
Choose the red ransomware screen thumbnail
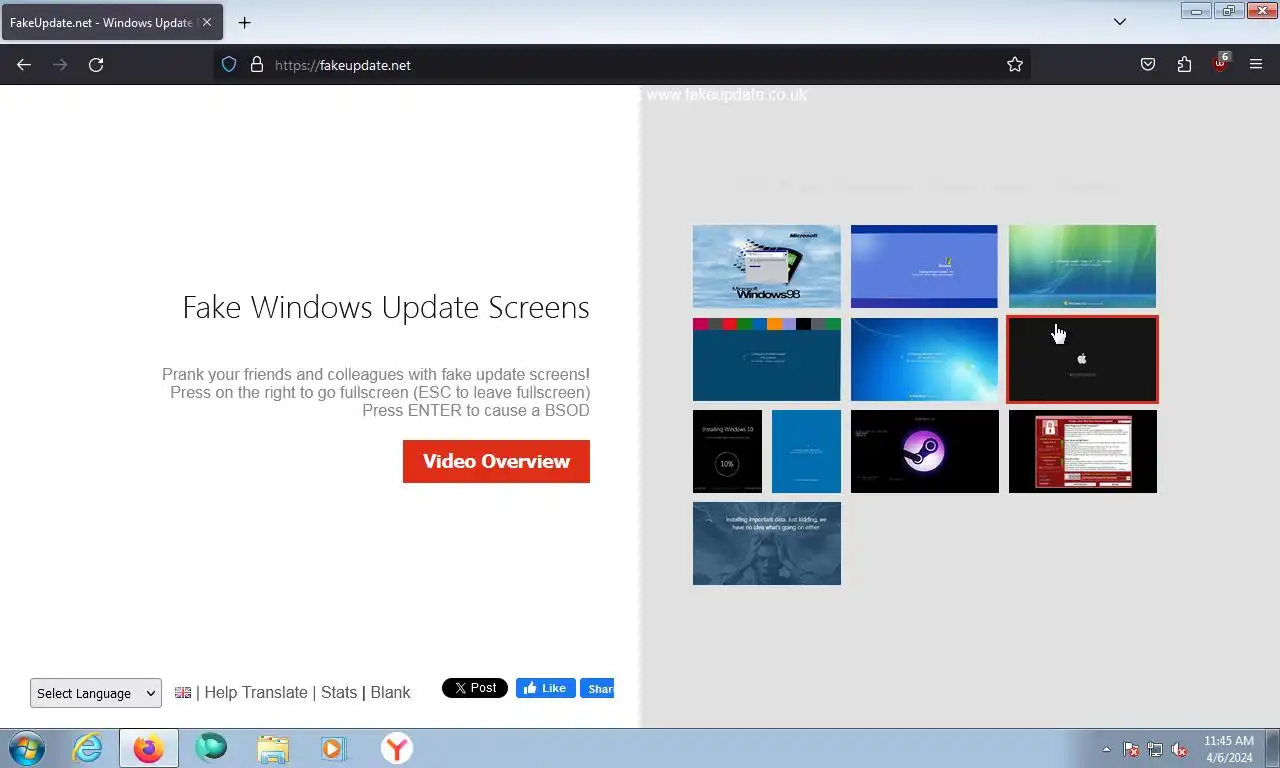point(1082,451)
